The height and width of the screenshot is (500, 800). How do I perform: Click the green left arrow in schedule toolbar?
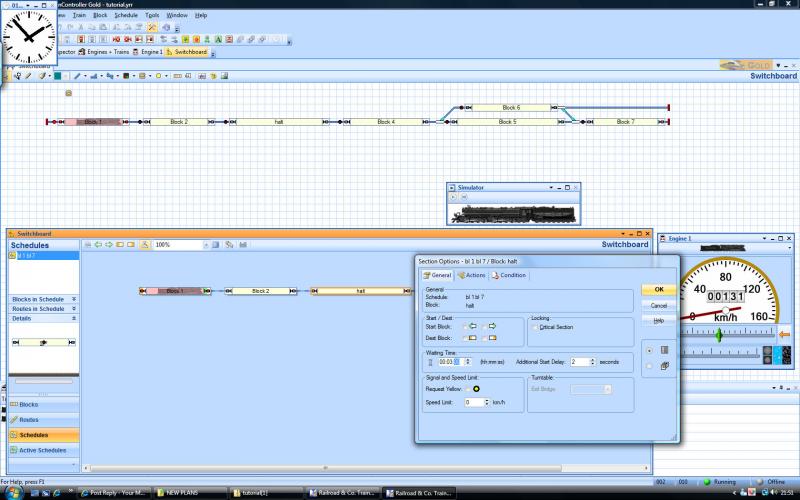[98, 244]
